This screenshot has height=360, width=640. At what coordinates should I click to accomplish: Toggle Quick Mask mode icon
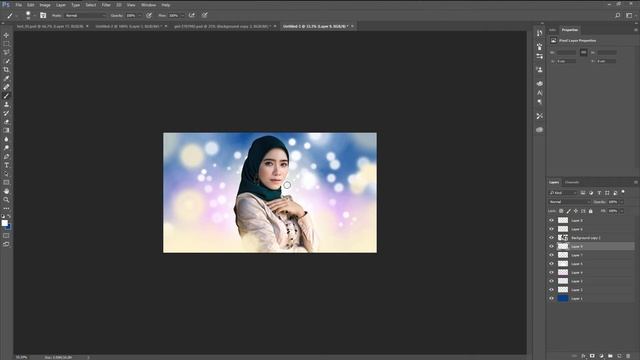[x=6, y=236]
